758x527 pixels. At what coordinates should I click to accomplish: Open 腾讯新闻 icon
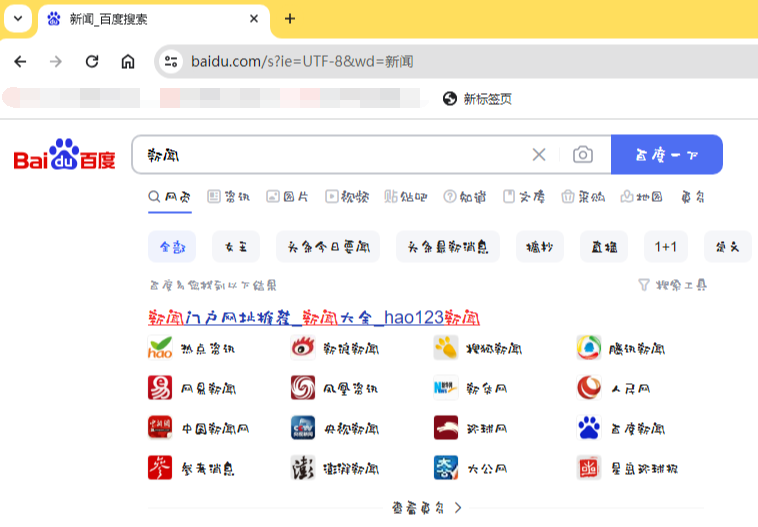point(589,348)
